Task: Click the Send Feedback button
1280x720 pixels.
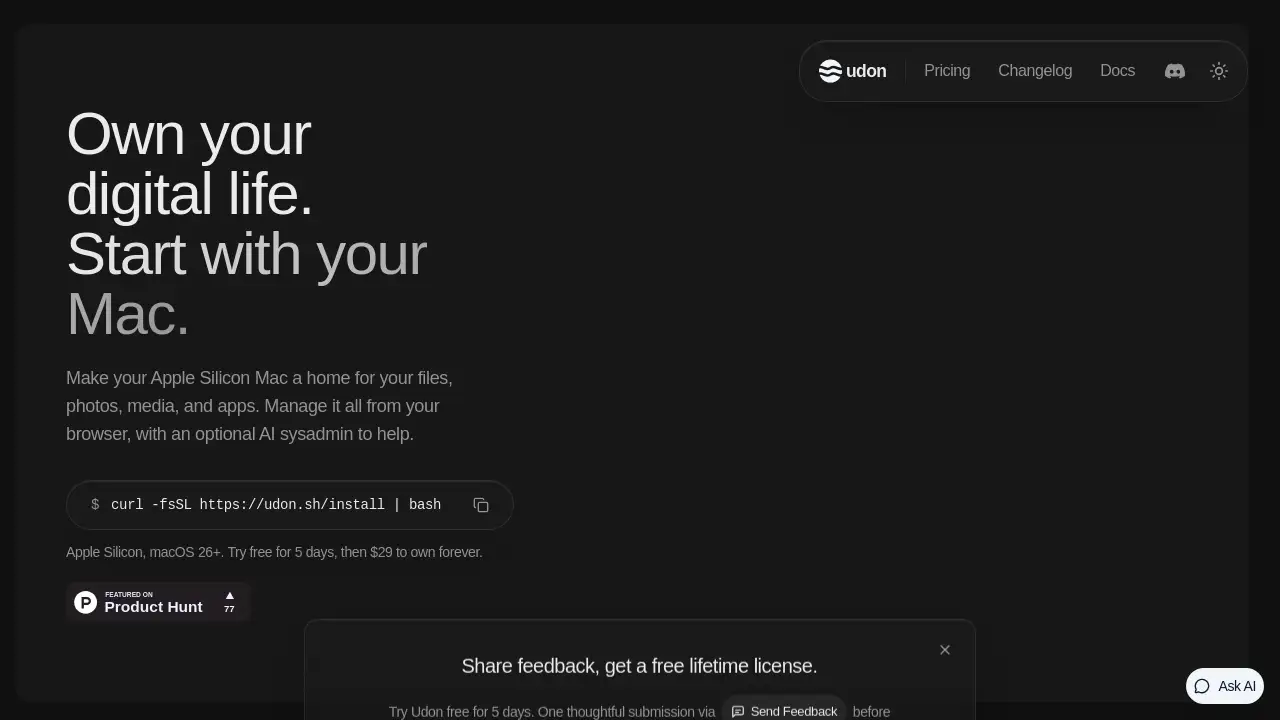Action: [x=784, y=711]
